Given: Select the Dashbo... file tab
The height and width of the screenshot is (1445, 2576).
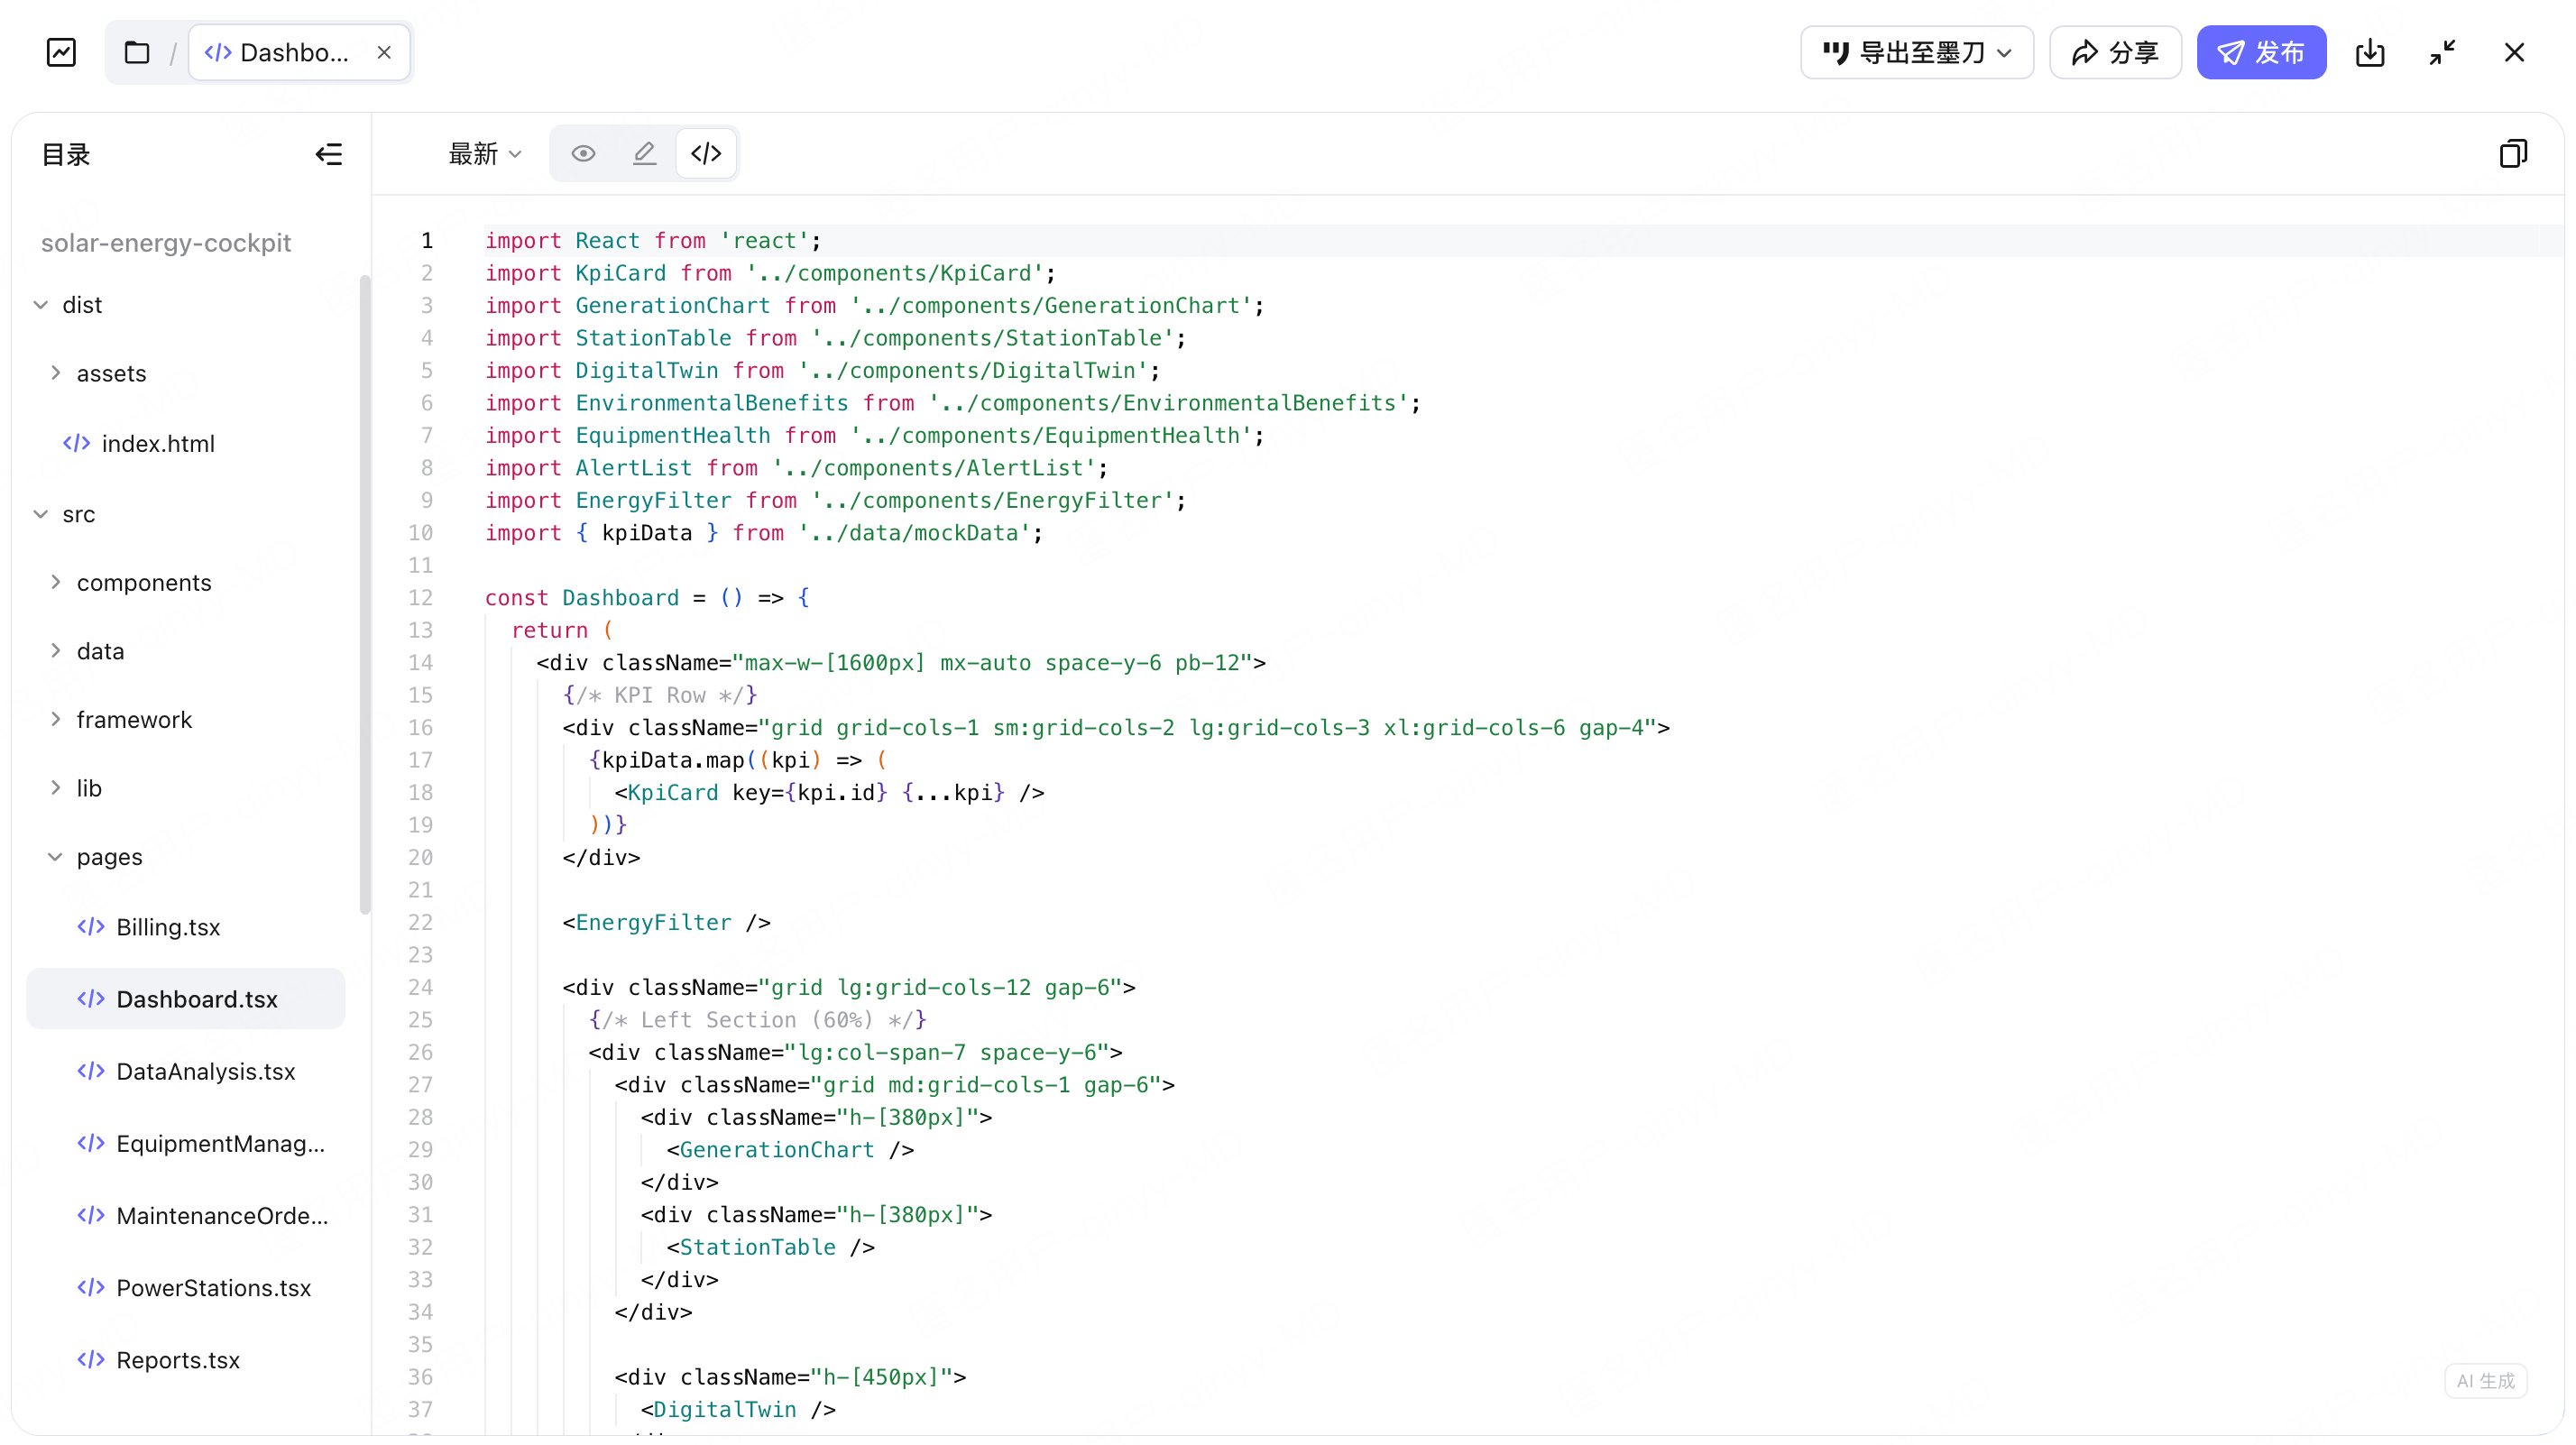Looking at the screenshot, I should pos(298,52).
